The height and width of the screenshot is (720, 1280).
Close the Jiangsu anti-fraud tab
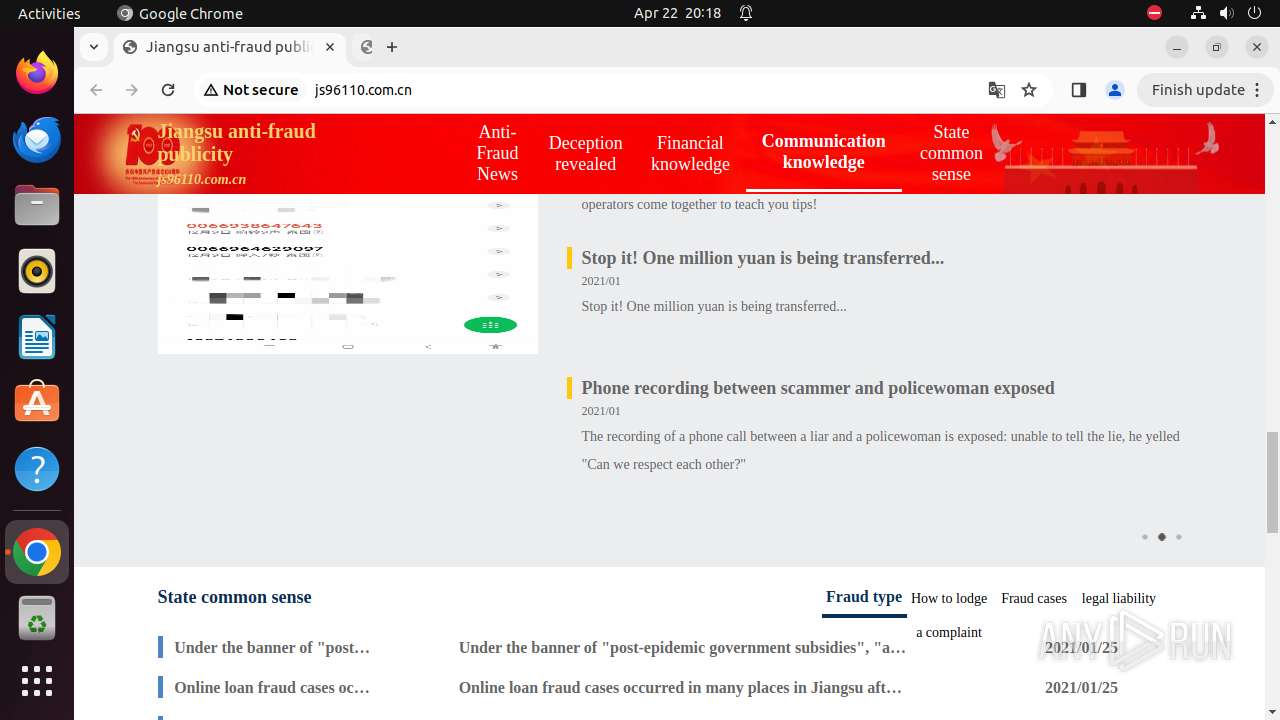click(330, 47)
